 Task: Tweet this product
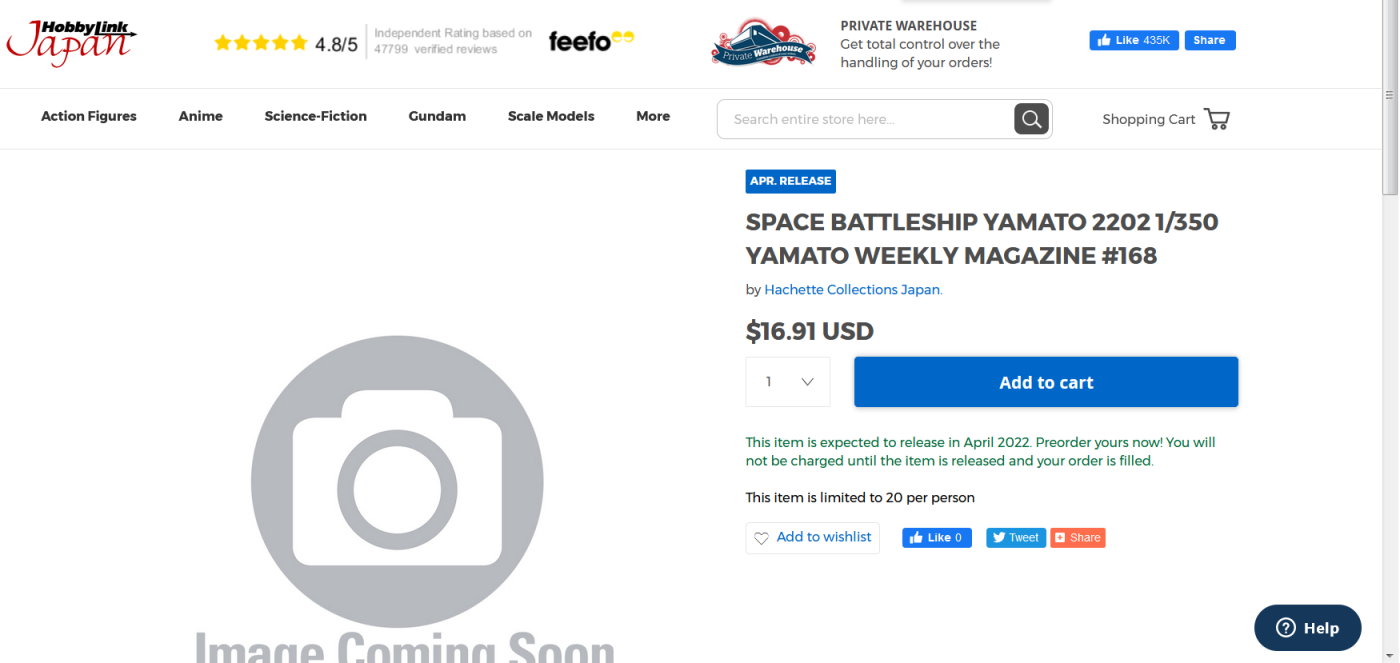(x=1016, y=537)
